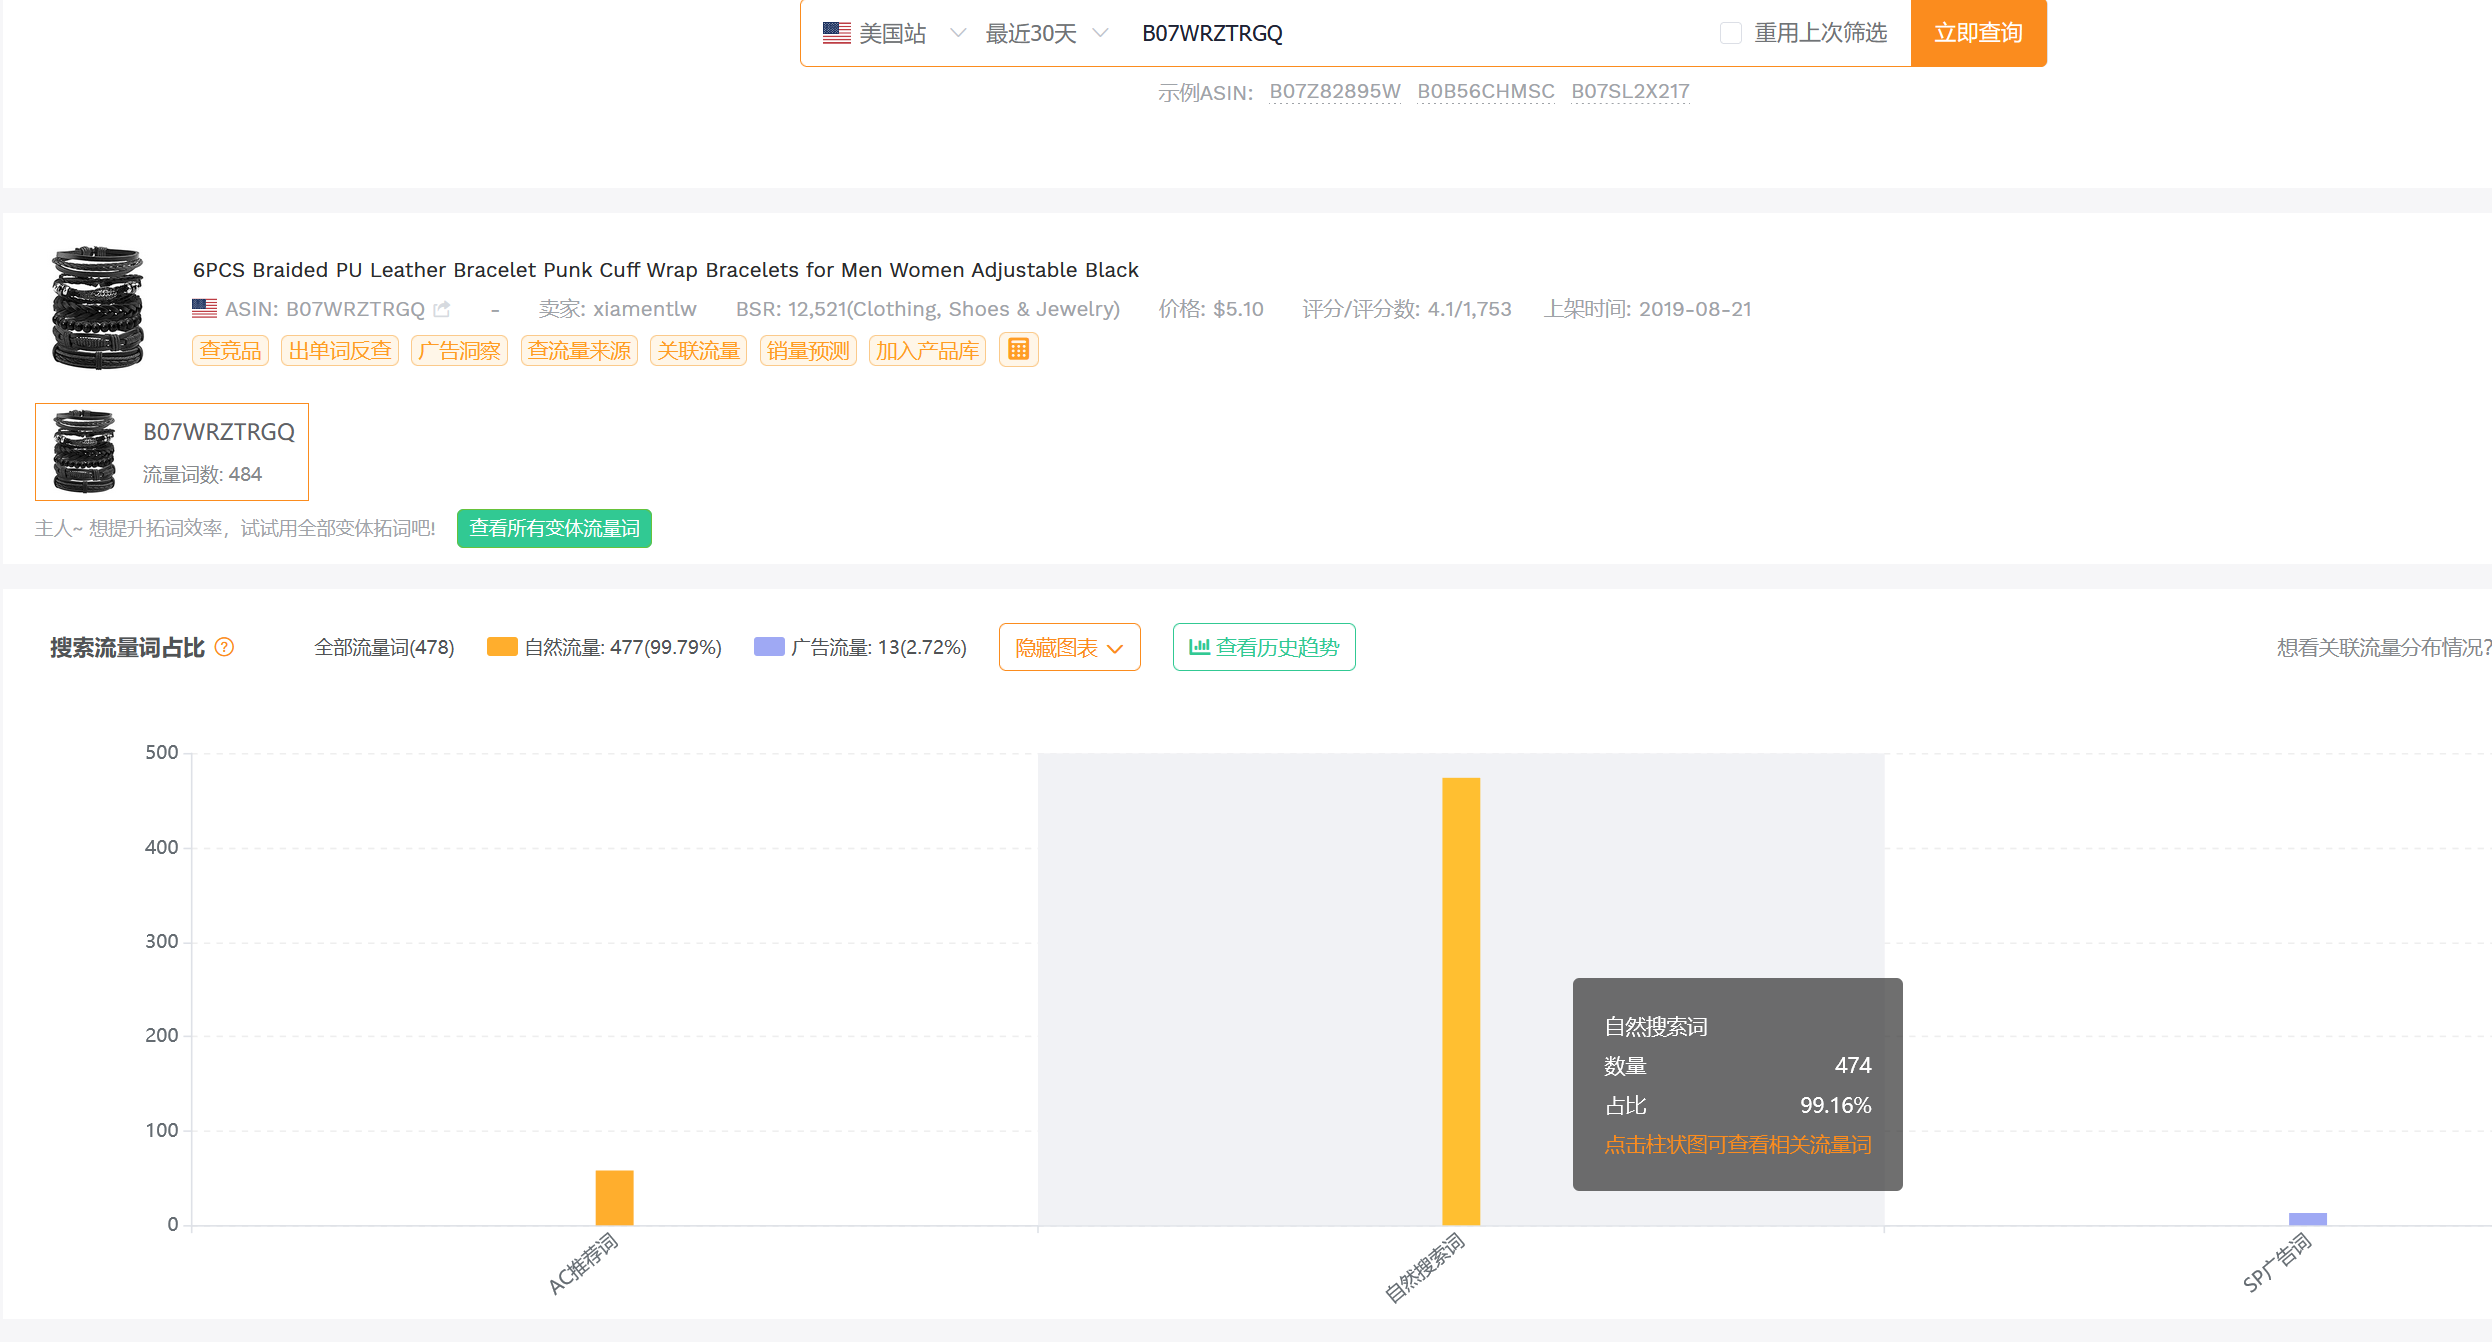Screen dimensions: 2492x1342
Task: Click the calculator icon after 加入产品库
Action: (x=1018, y=350)
